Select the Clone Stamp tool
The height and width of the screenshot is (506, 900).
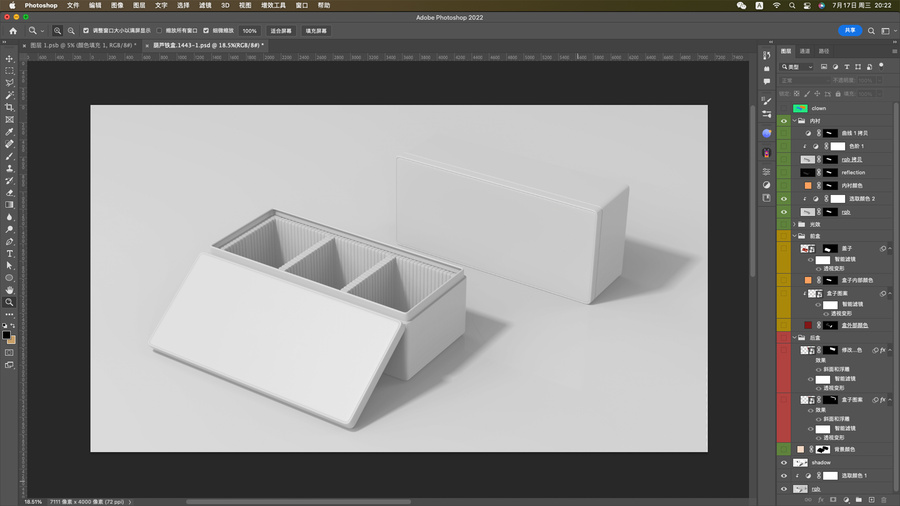point(9,168)
